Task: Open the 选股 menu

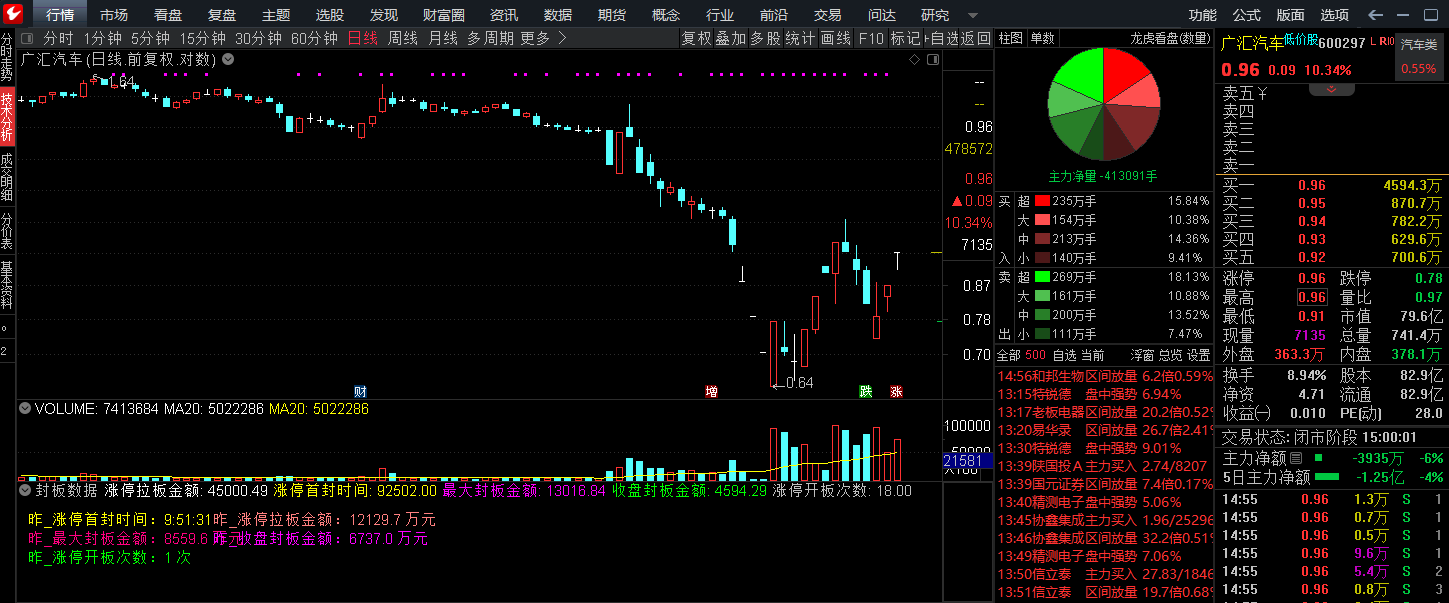Action: [x=329, y=15]
